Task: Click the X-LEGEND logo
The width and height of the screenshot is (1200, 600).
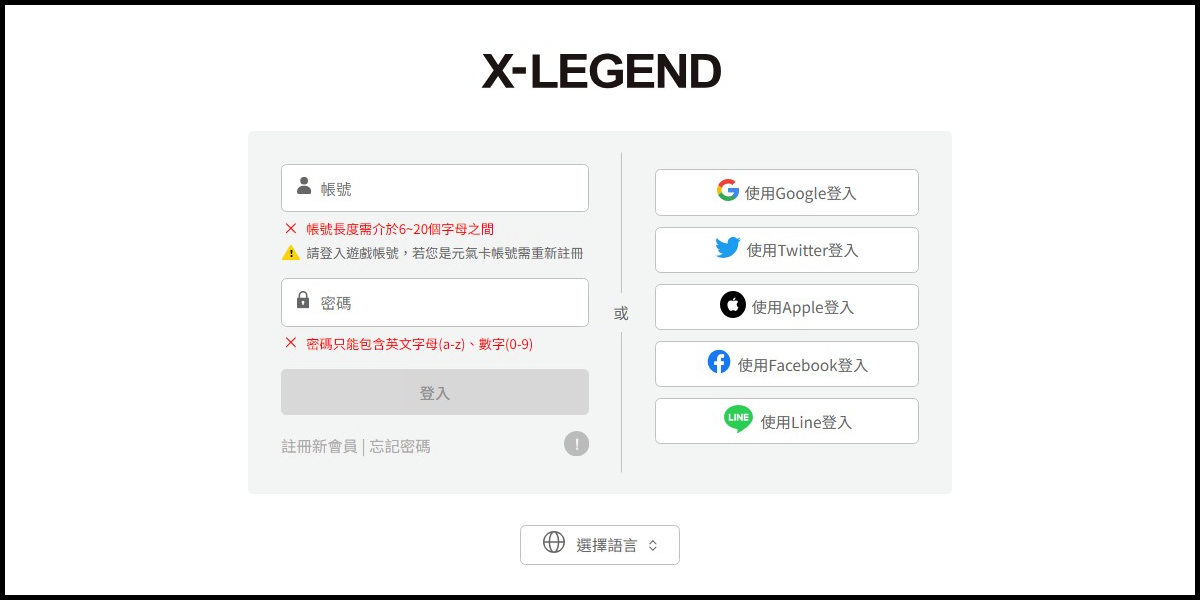Action: [601, 71]
